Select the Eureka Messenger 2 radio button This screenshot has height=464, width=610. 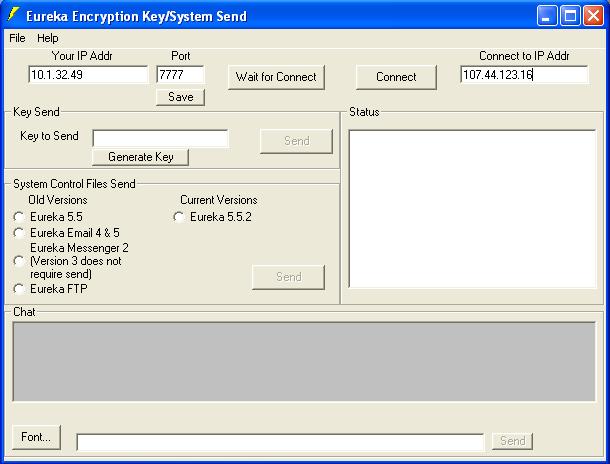coord(19,261)
